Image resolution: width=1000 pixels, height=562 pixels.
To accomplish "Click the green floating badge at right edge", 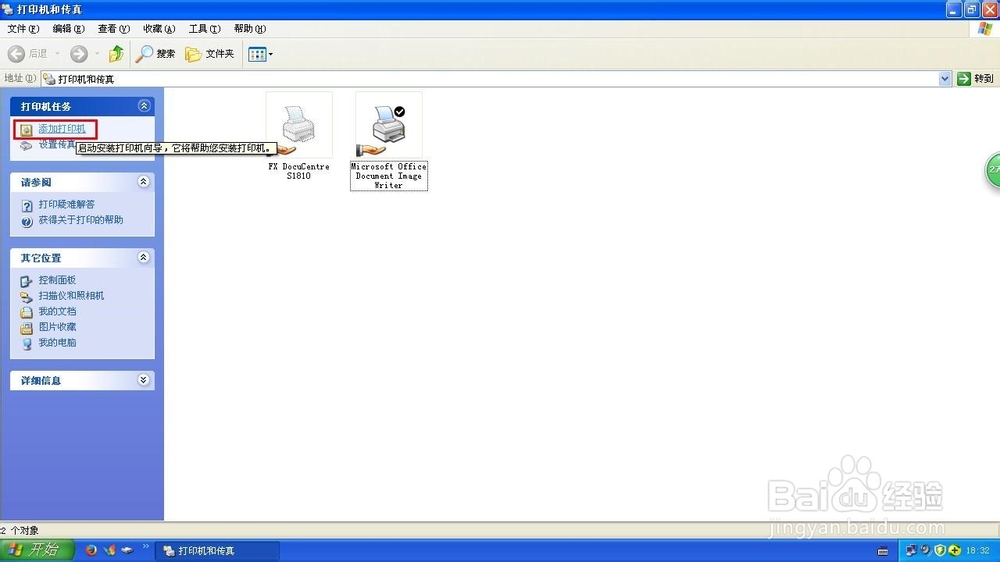I will point(993,170).
